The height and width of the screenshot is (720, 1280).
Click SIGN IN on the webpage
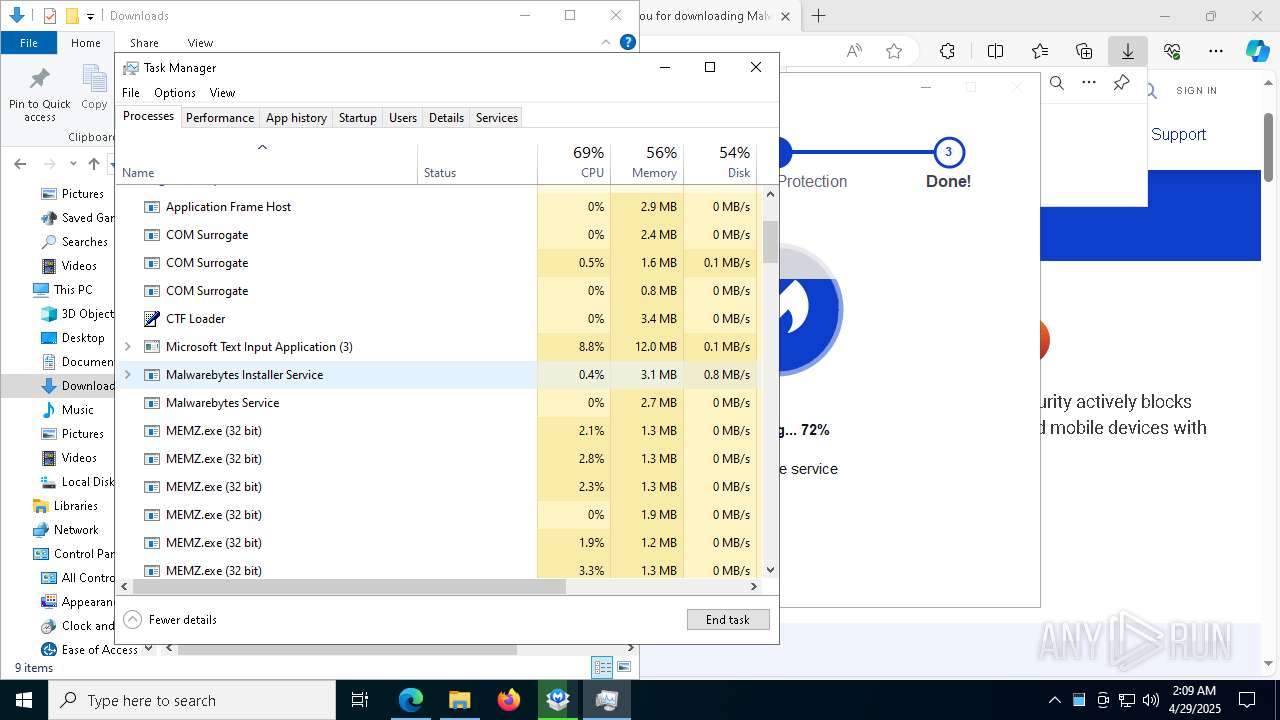tap(1197, 90)
